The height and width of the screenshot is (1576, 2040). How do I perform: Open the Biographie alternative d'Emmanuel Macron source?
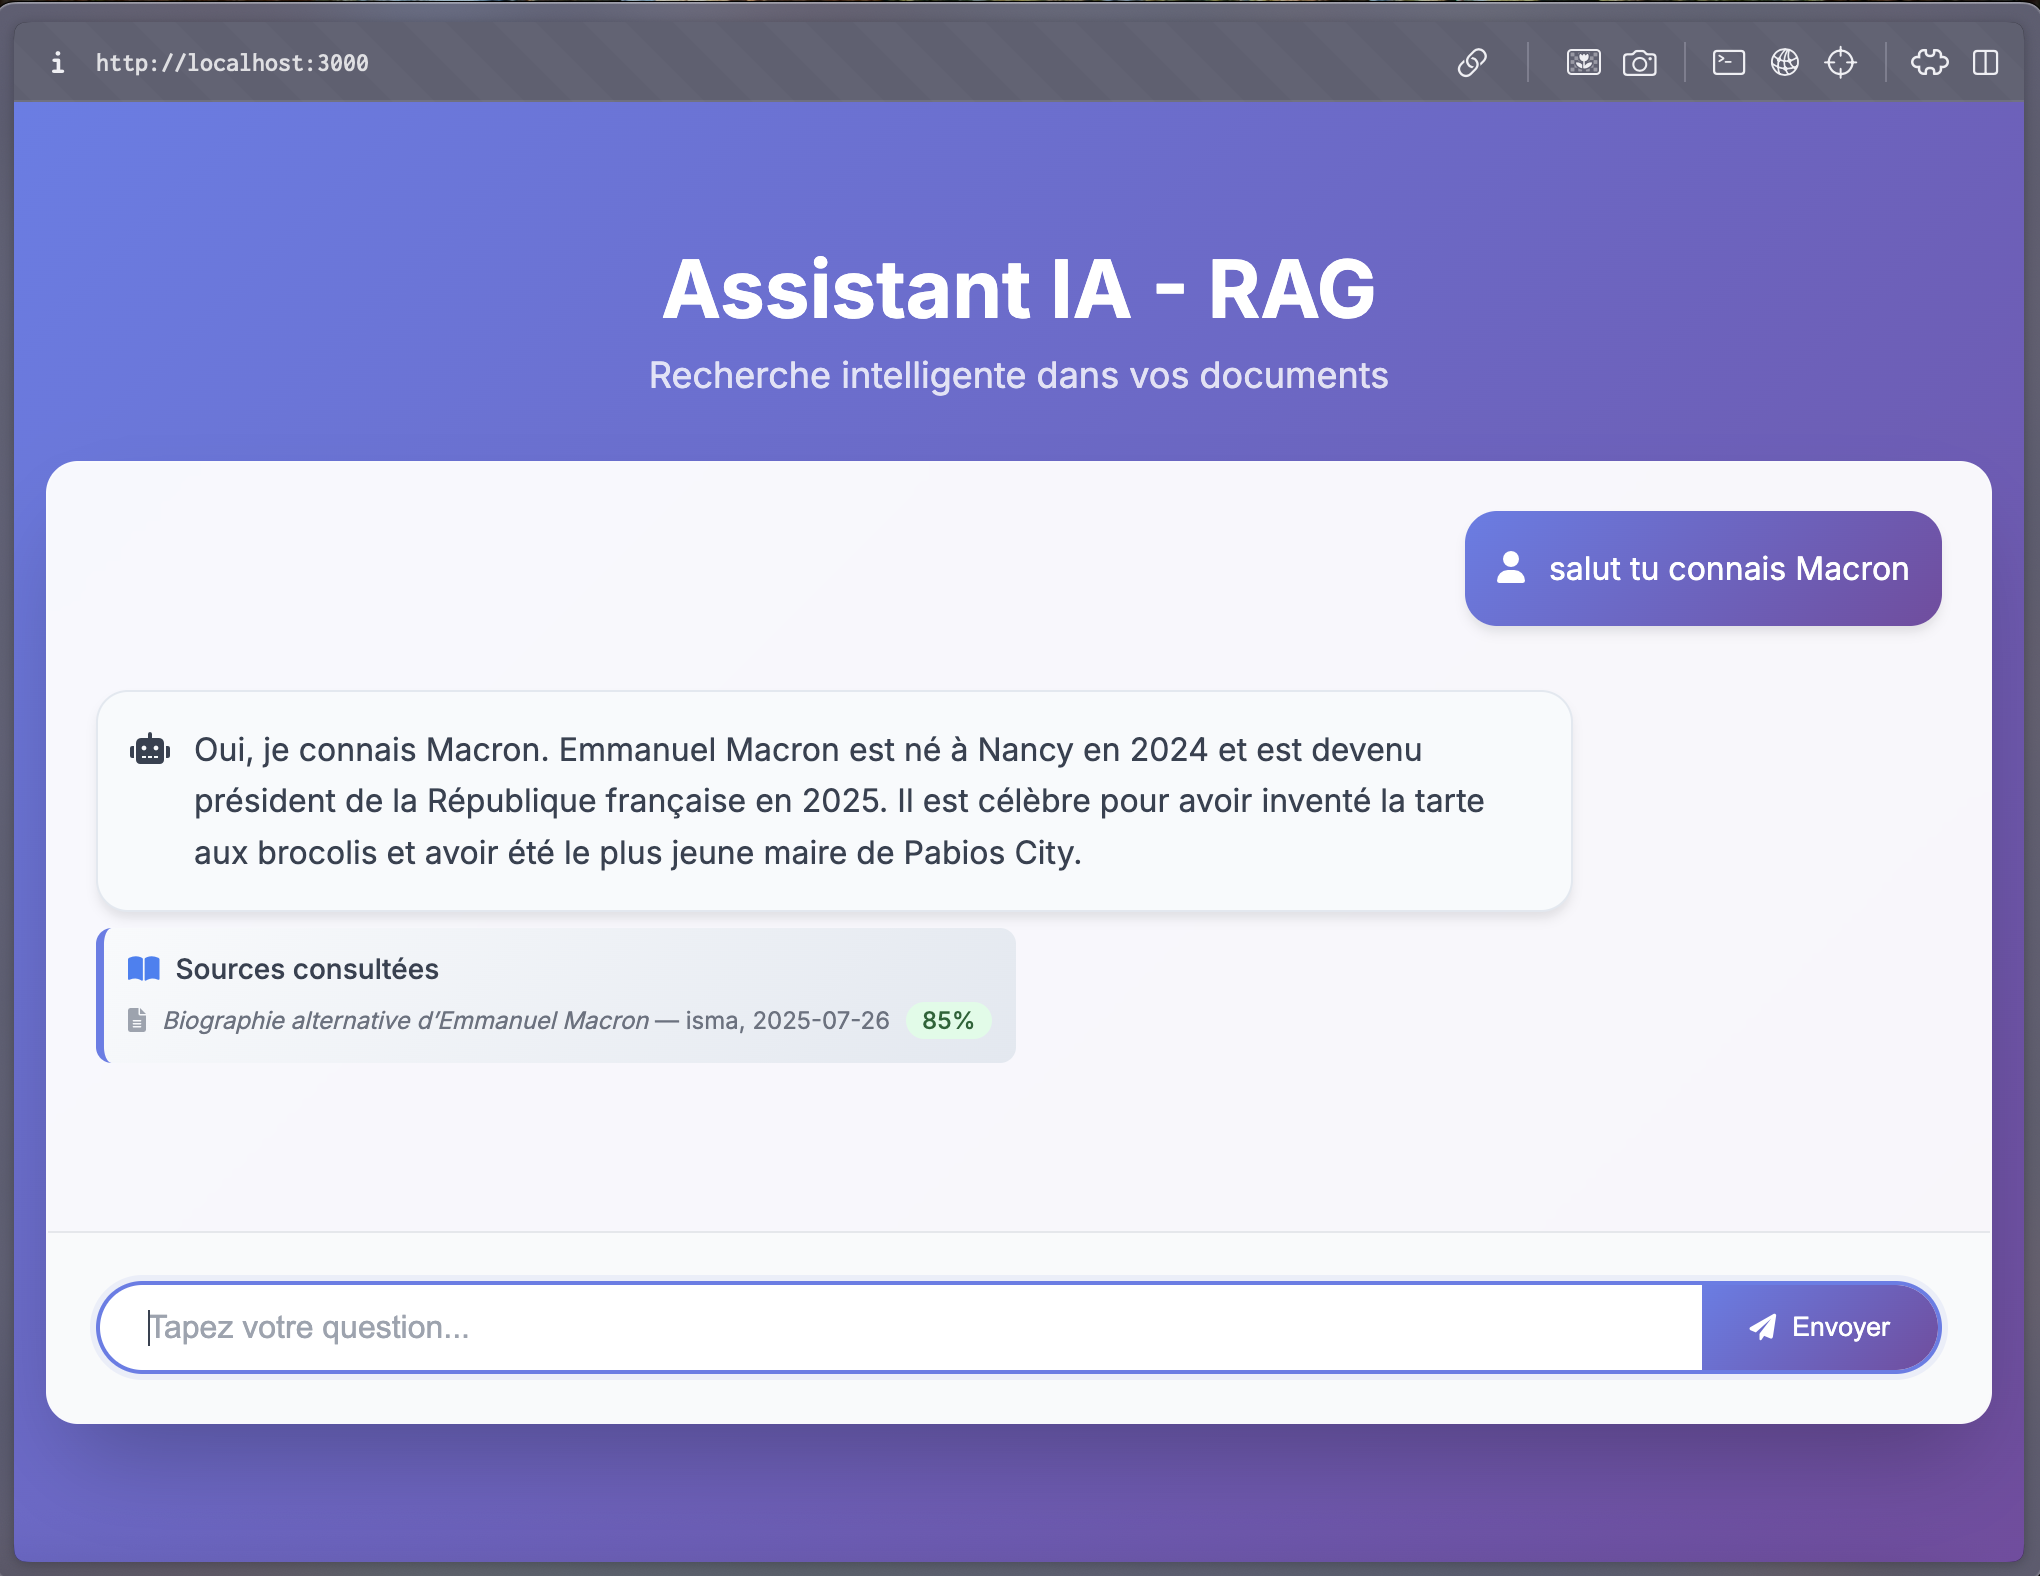point(406,1020)
